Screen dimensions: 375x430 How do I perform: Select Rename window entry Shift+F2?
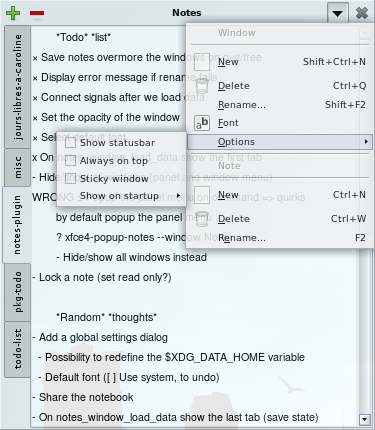pyautogui.click(x=279, y=105)
